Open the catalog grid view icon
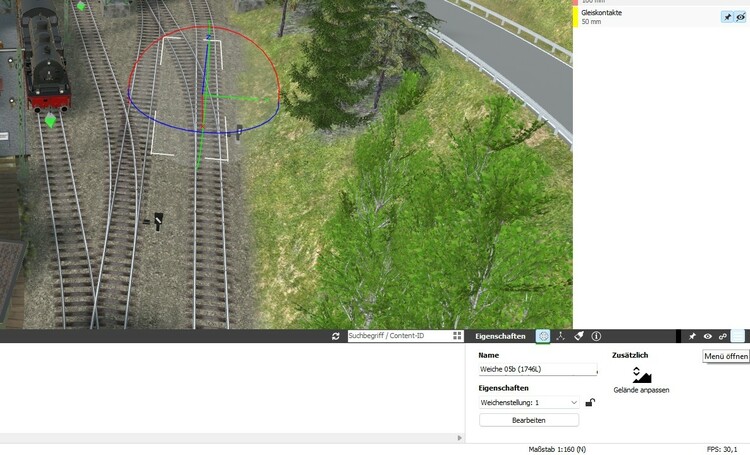750x455 pixels. click(x=457, y=336)
